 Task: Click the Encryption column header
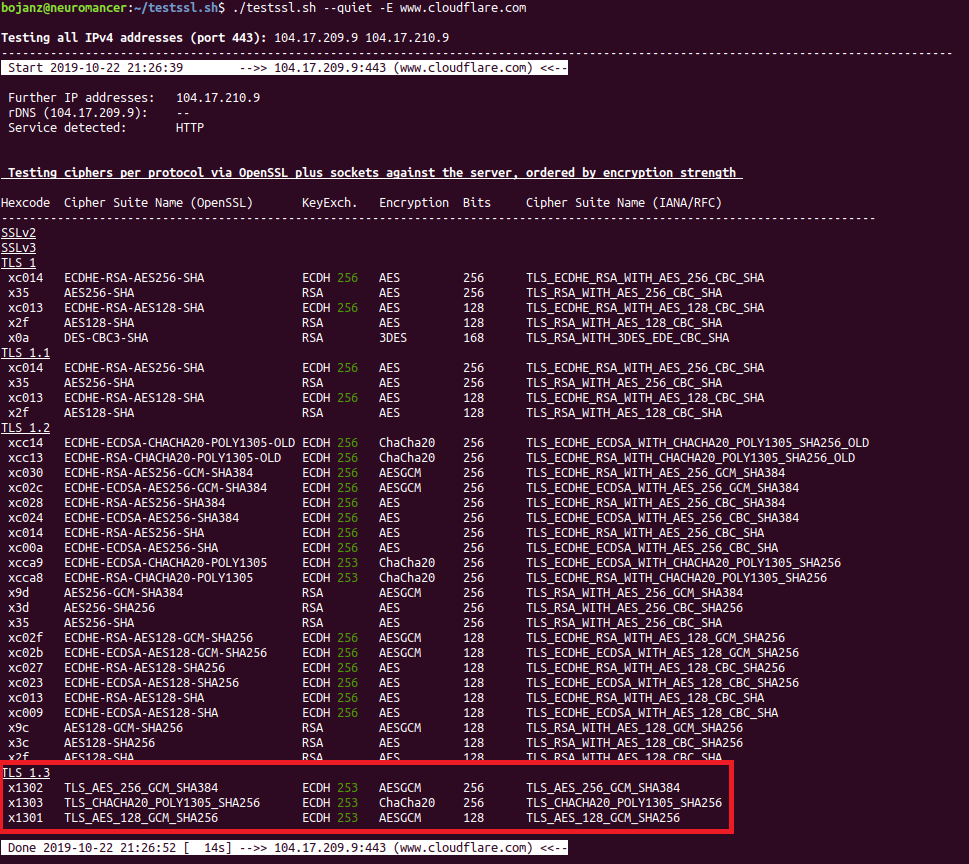point(413,203)
